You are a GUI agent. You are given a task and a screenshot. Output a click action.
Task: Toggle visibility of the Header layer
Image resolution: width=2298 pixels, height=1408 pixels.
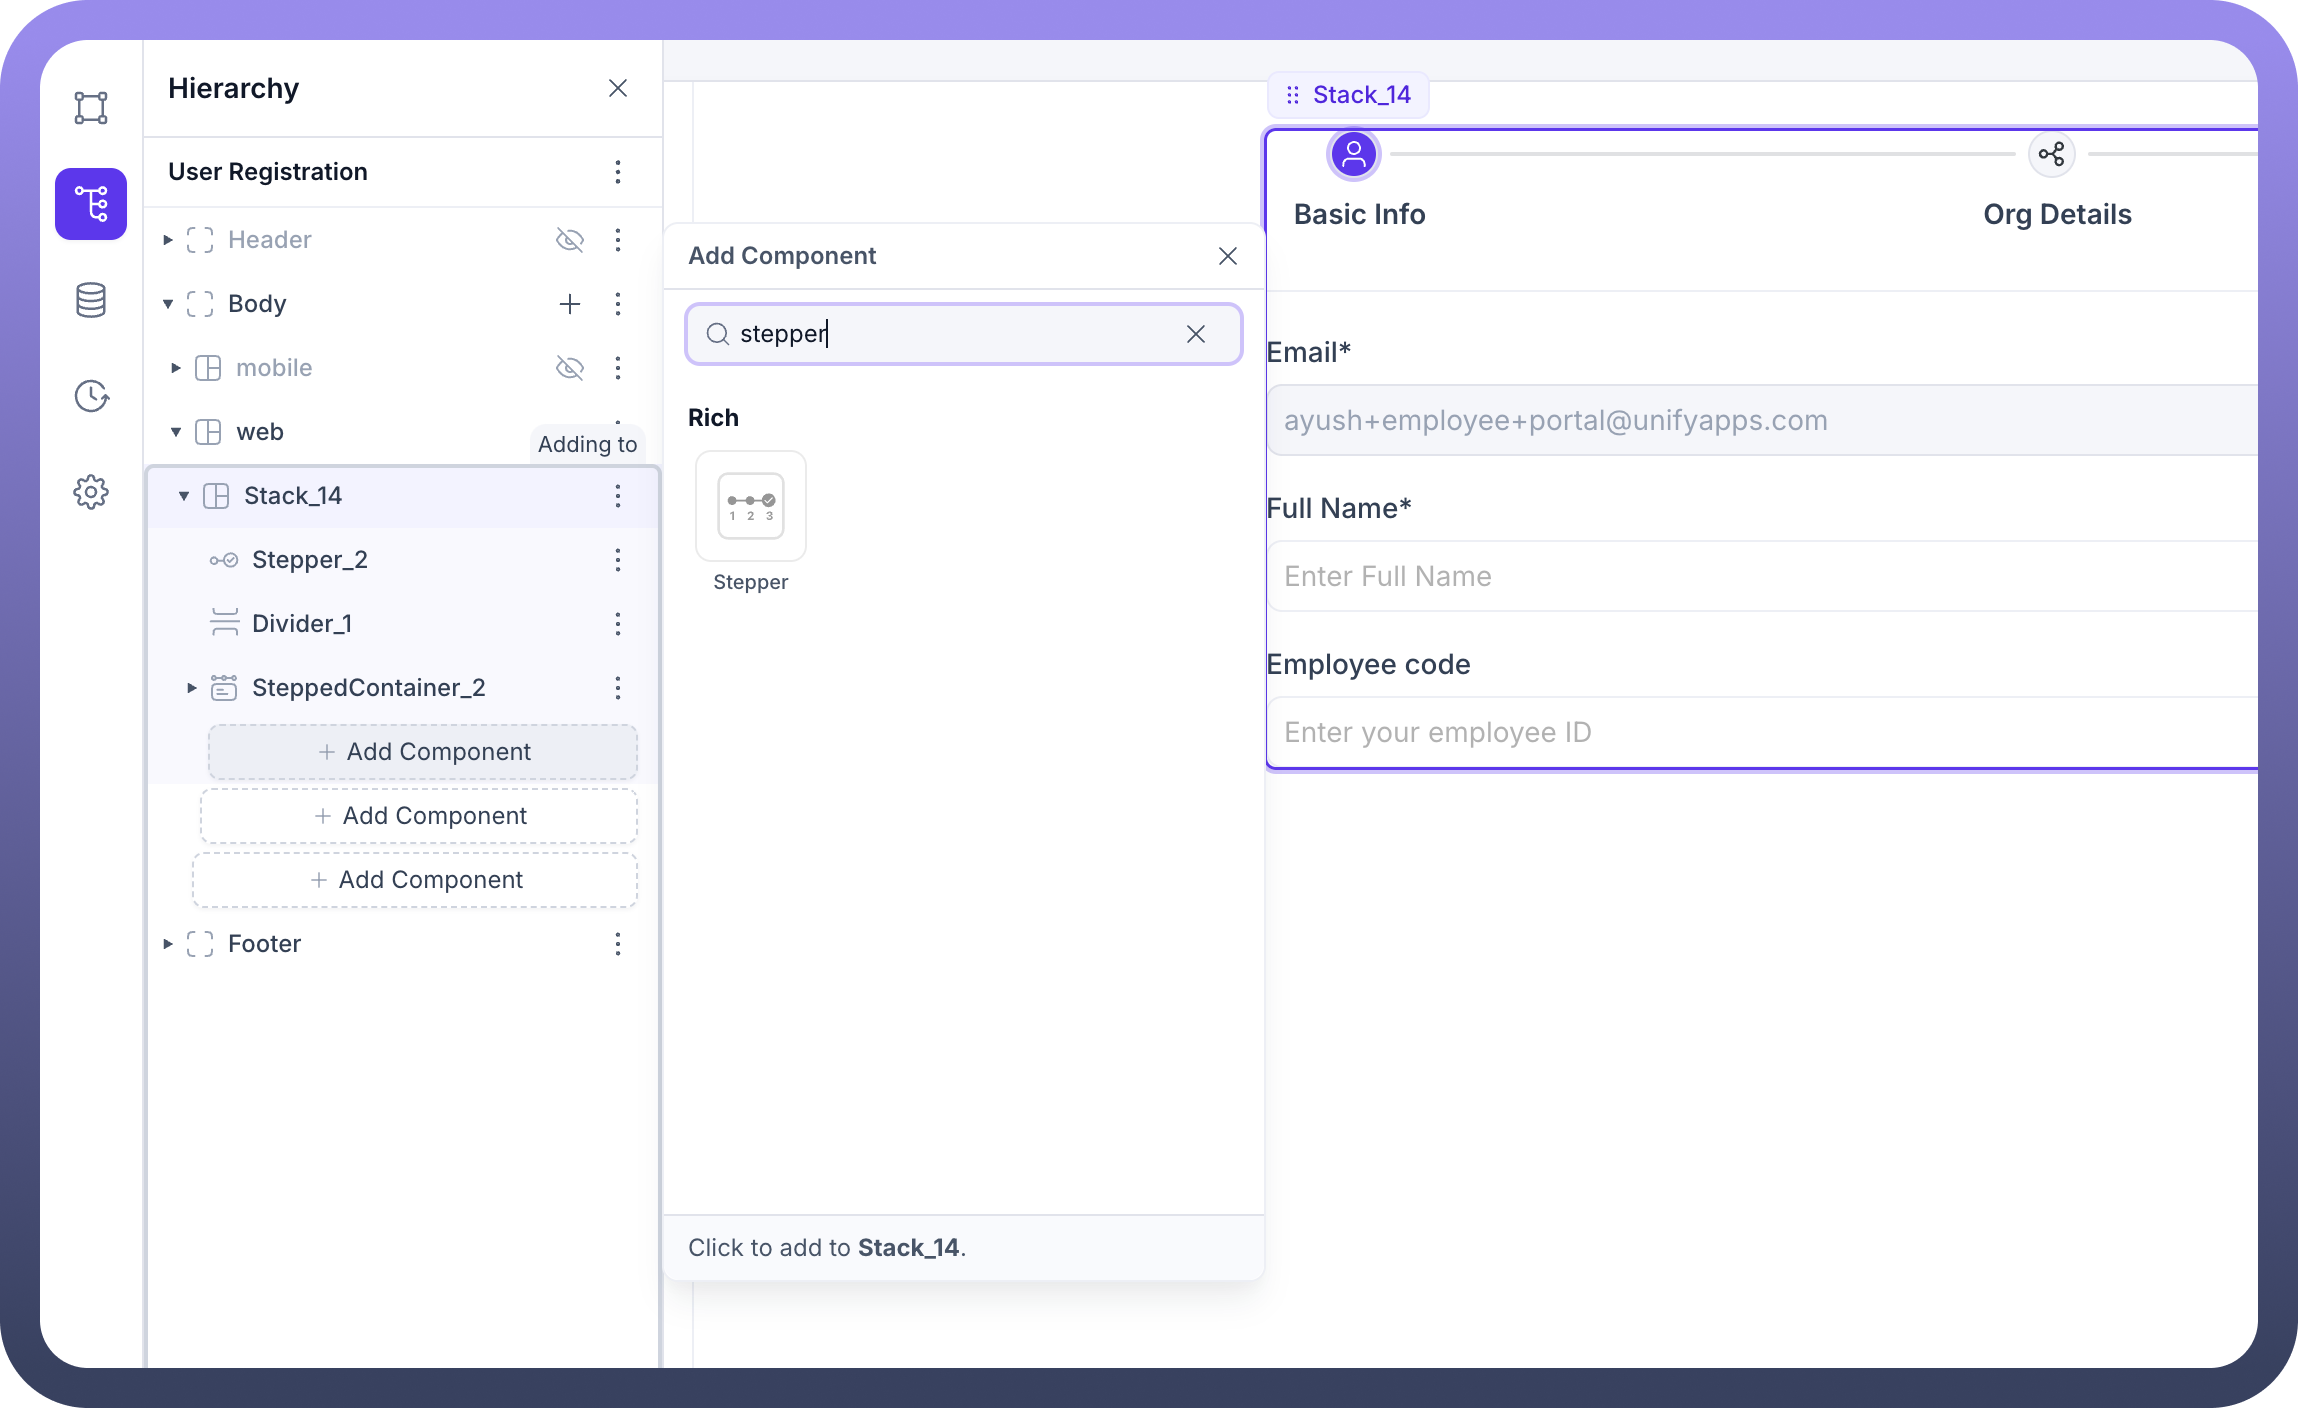click(570, 240)
